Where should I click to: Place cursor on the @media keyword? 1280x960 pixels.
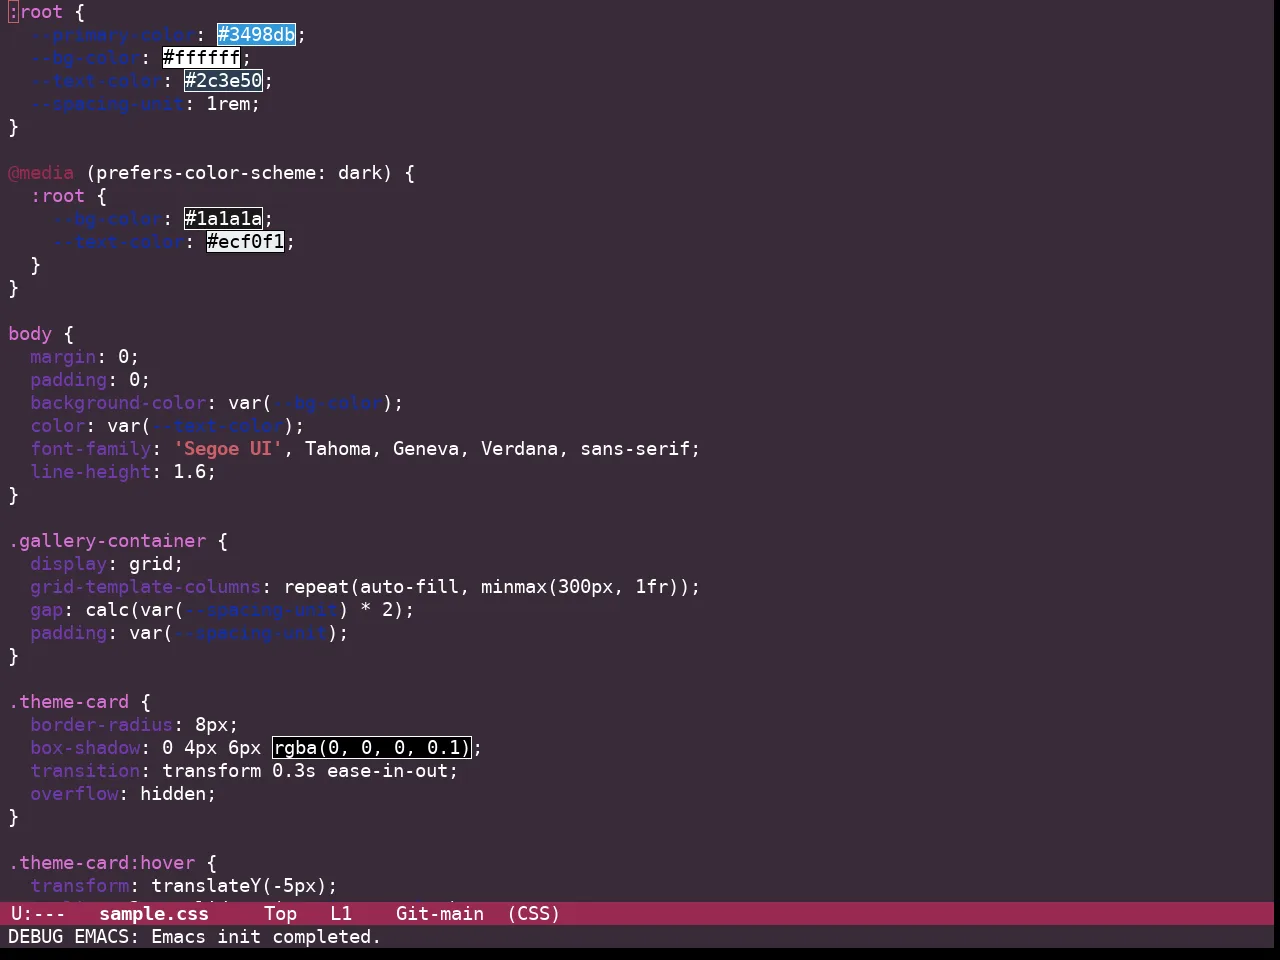[x=41, y=173]
